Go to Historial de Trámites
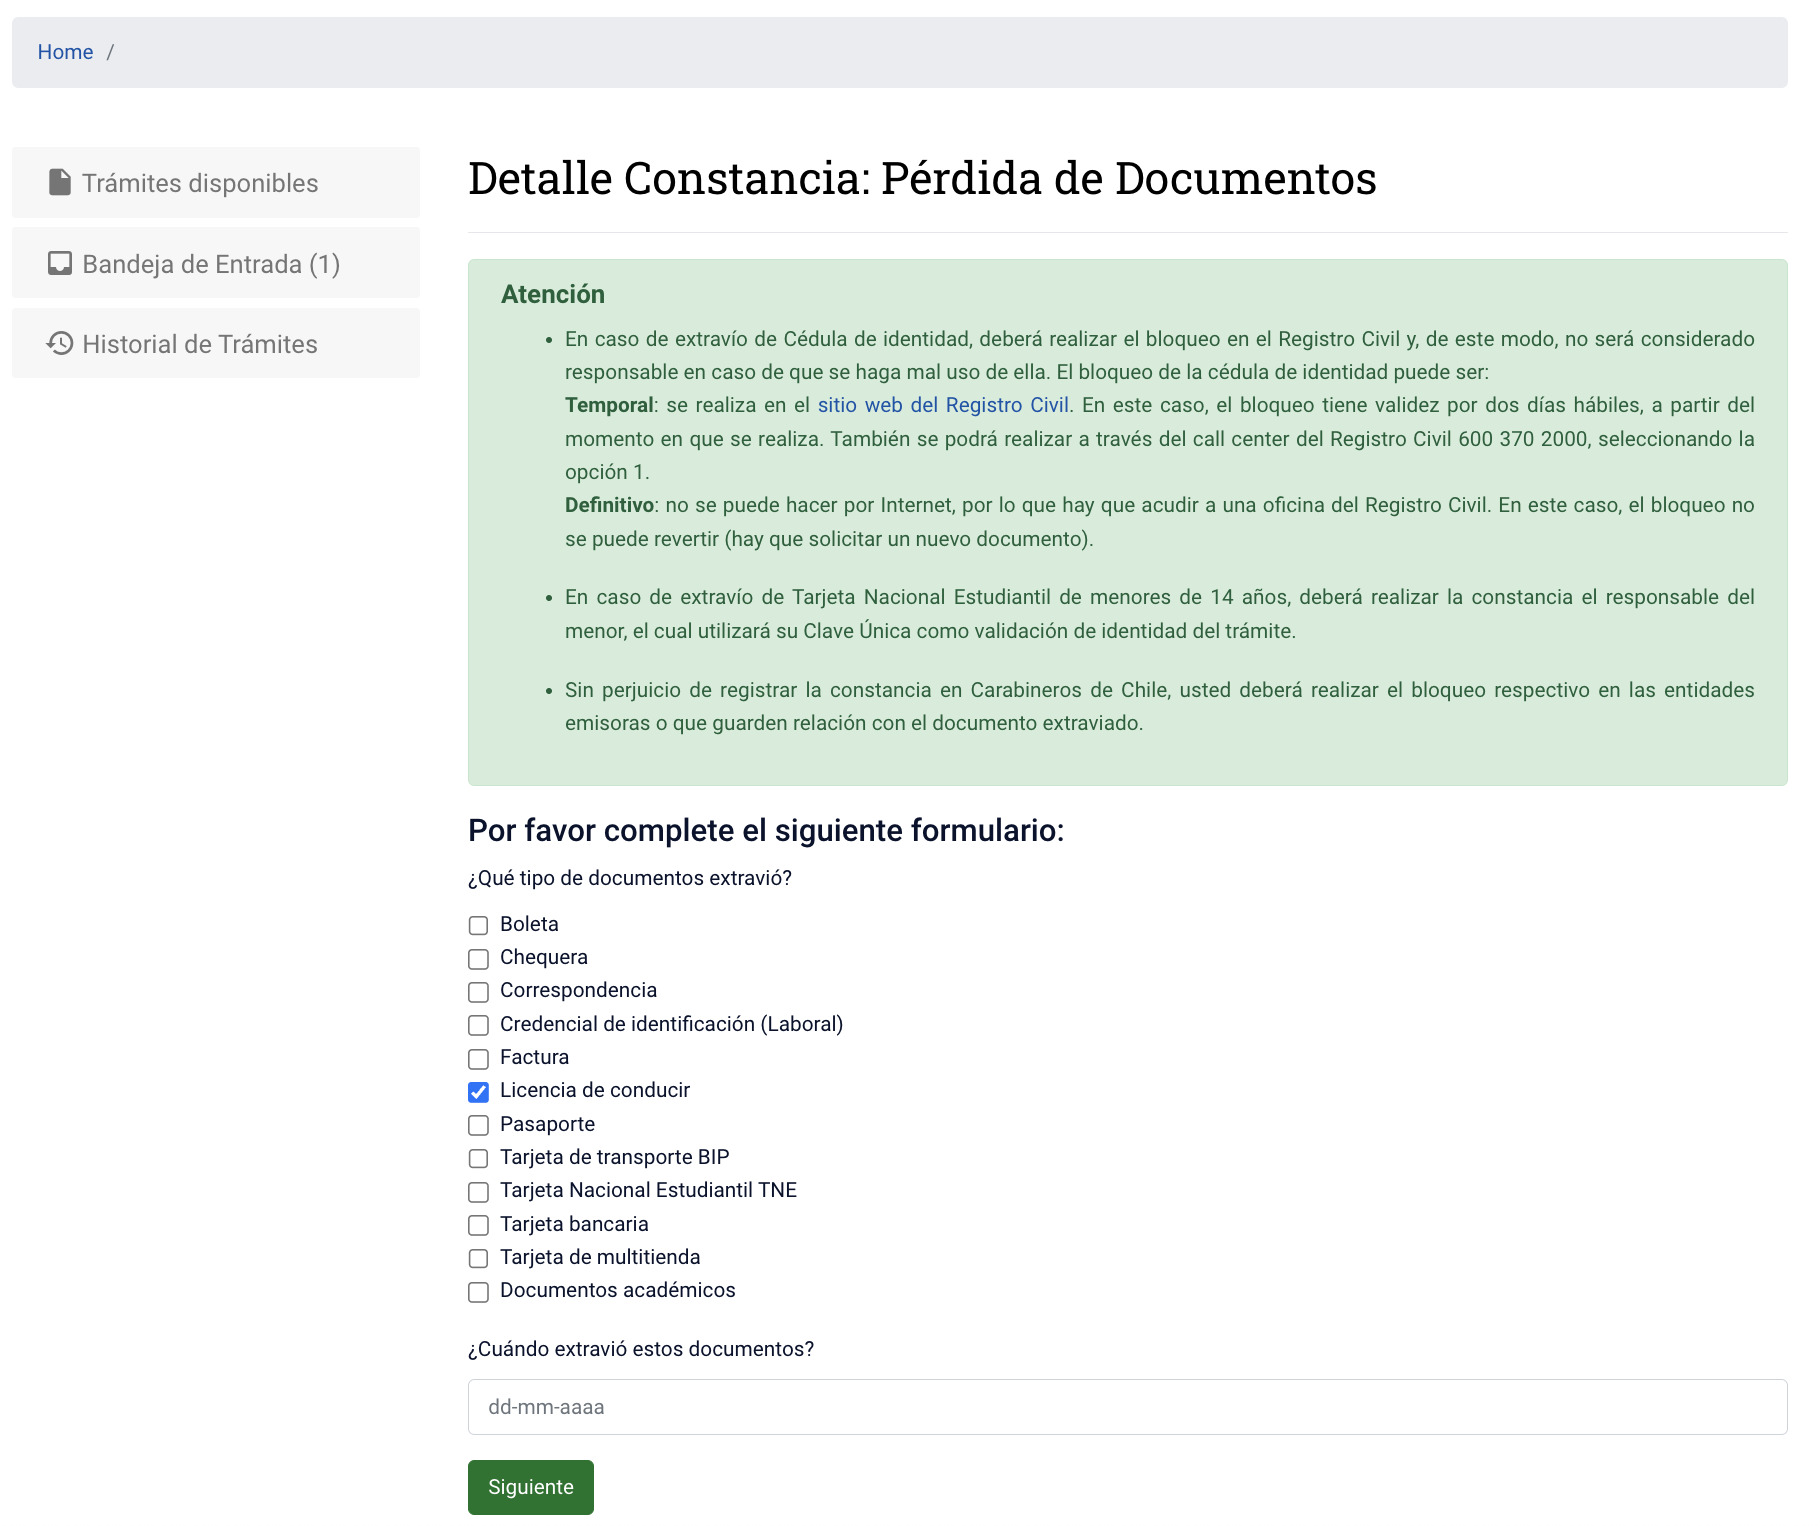The height and width of the screenshot is (1526, 1820). (x=199, y=343)
